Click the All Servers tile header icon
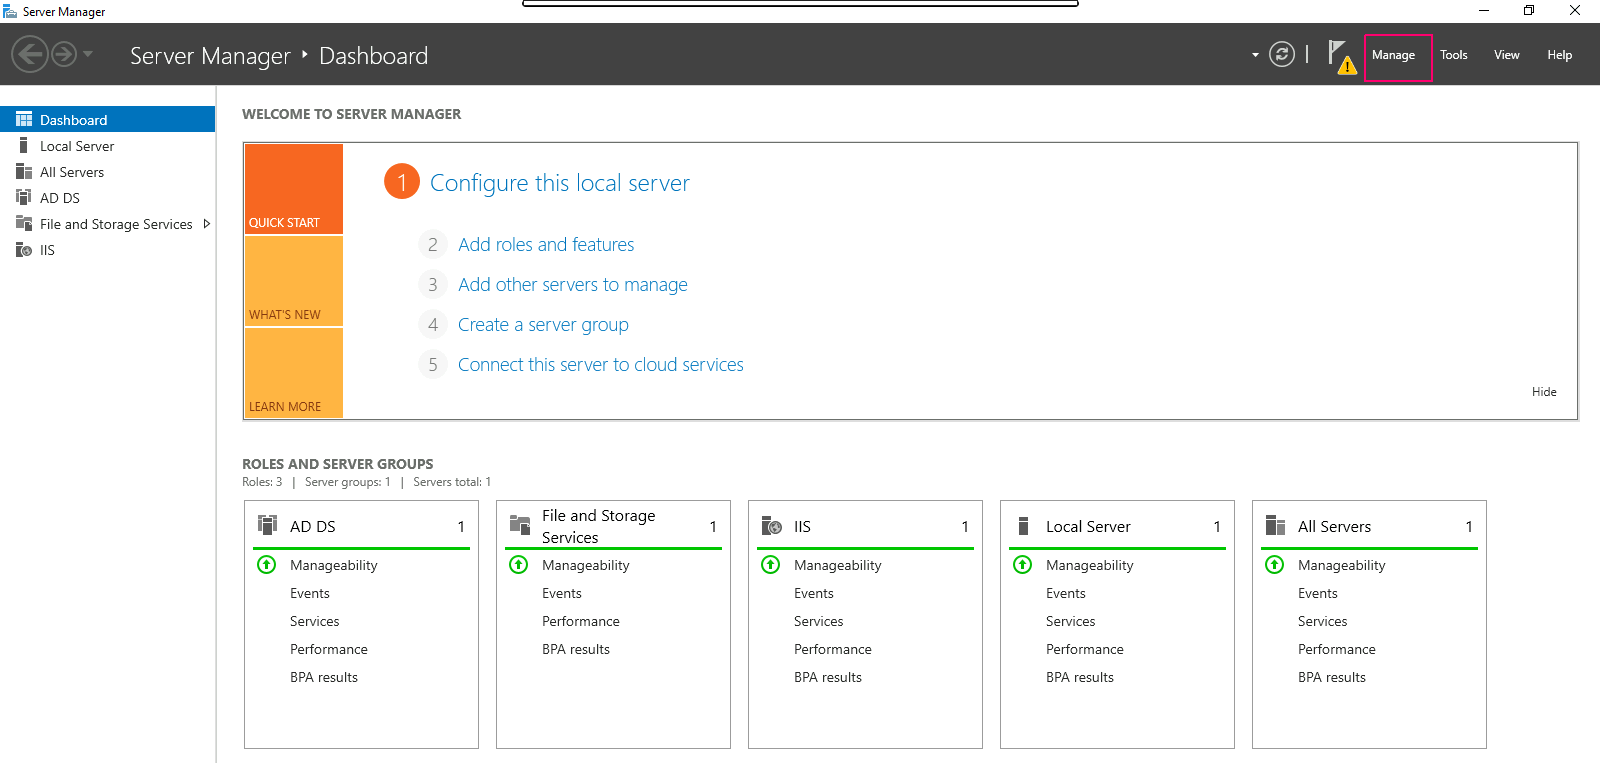 pyautogui.click(x=1275, y=525)
